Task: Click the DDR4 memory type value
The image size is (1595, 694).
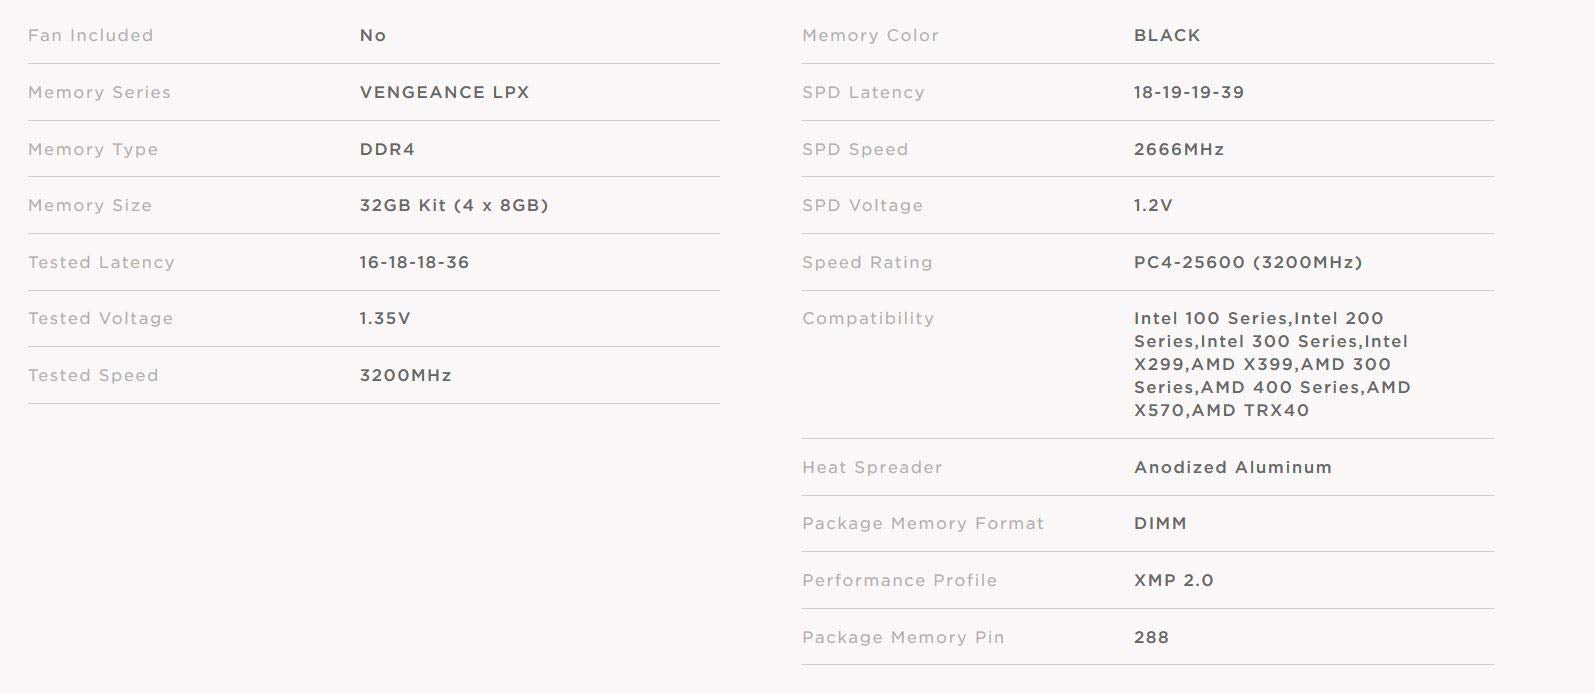Action: tap(387, 149)
